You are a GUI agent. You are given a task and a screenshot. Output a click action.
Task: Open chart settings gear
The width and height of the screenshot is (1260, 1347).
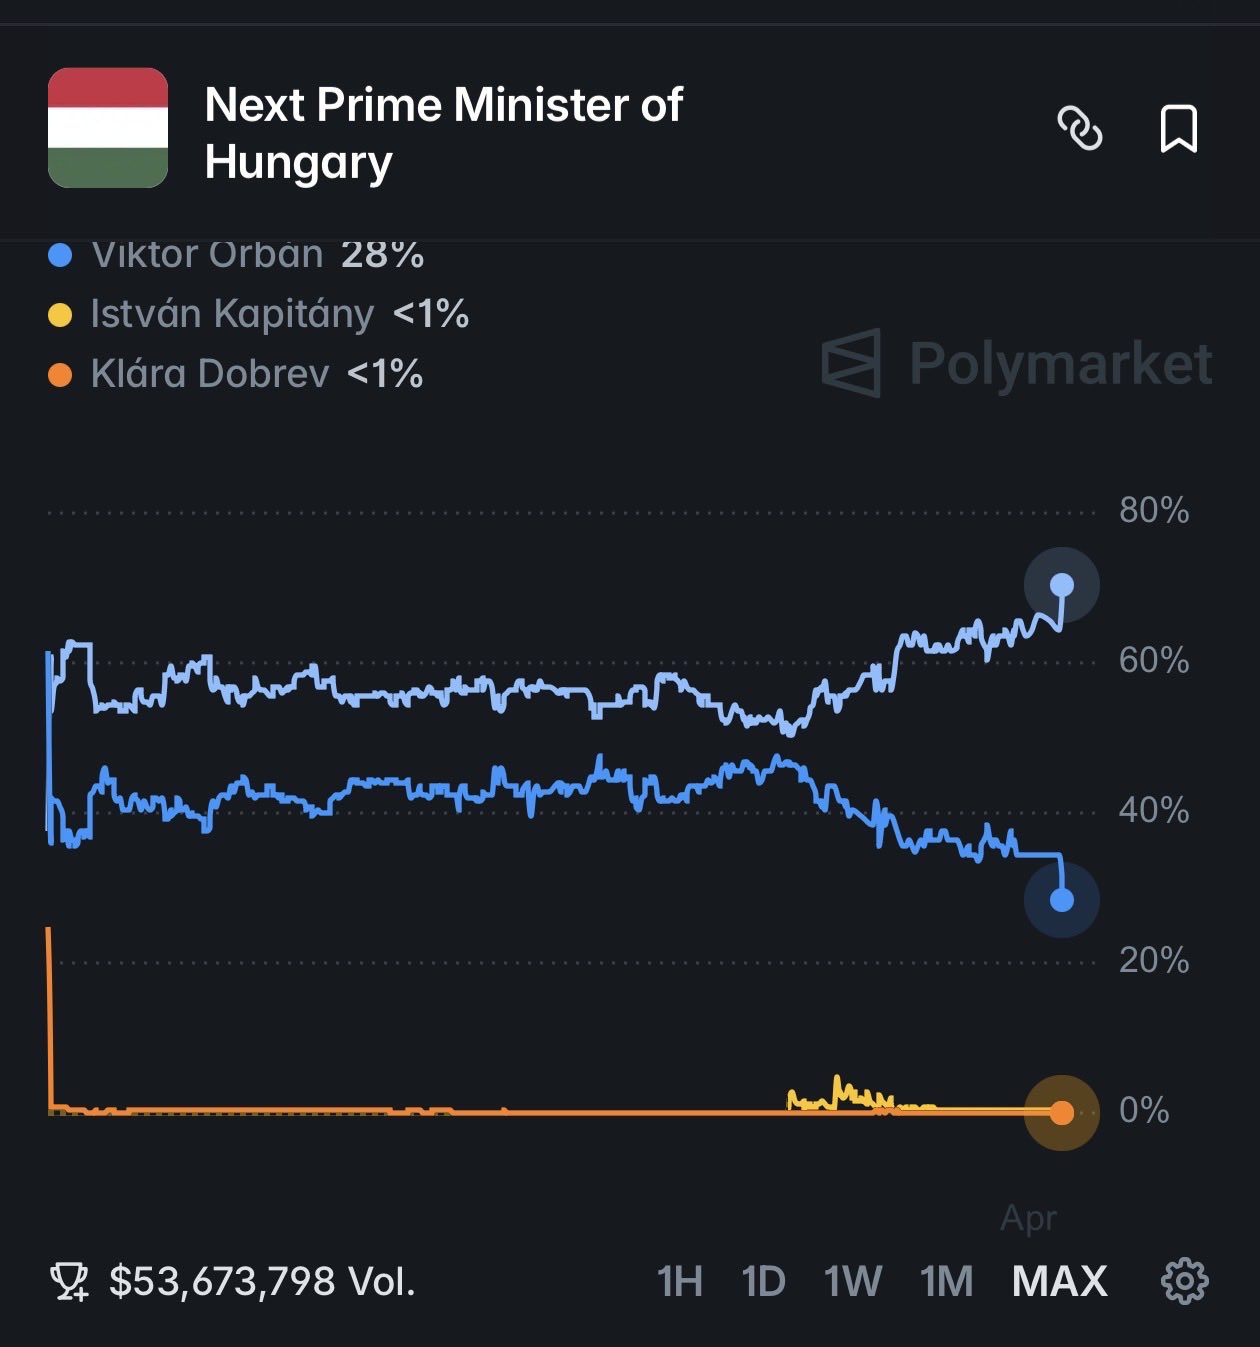pos(1184,1281)
